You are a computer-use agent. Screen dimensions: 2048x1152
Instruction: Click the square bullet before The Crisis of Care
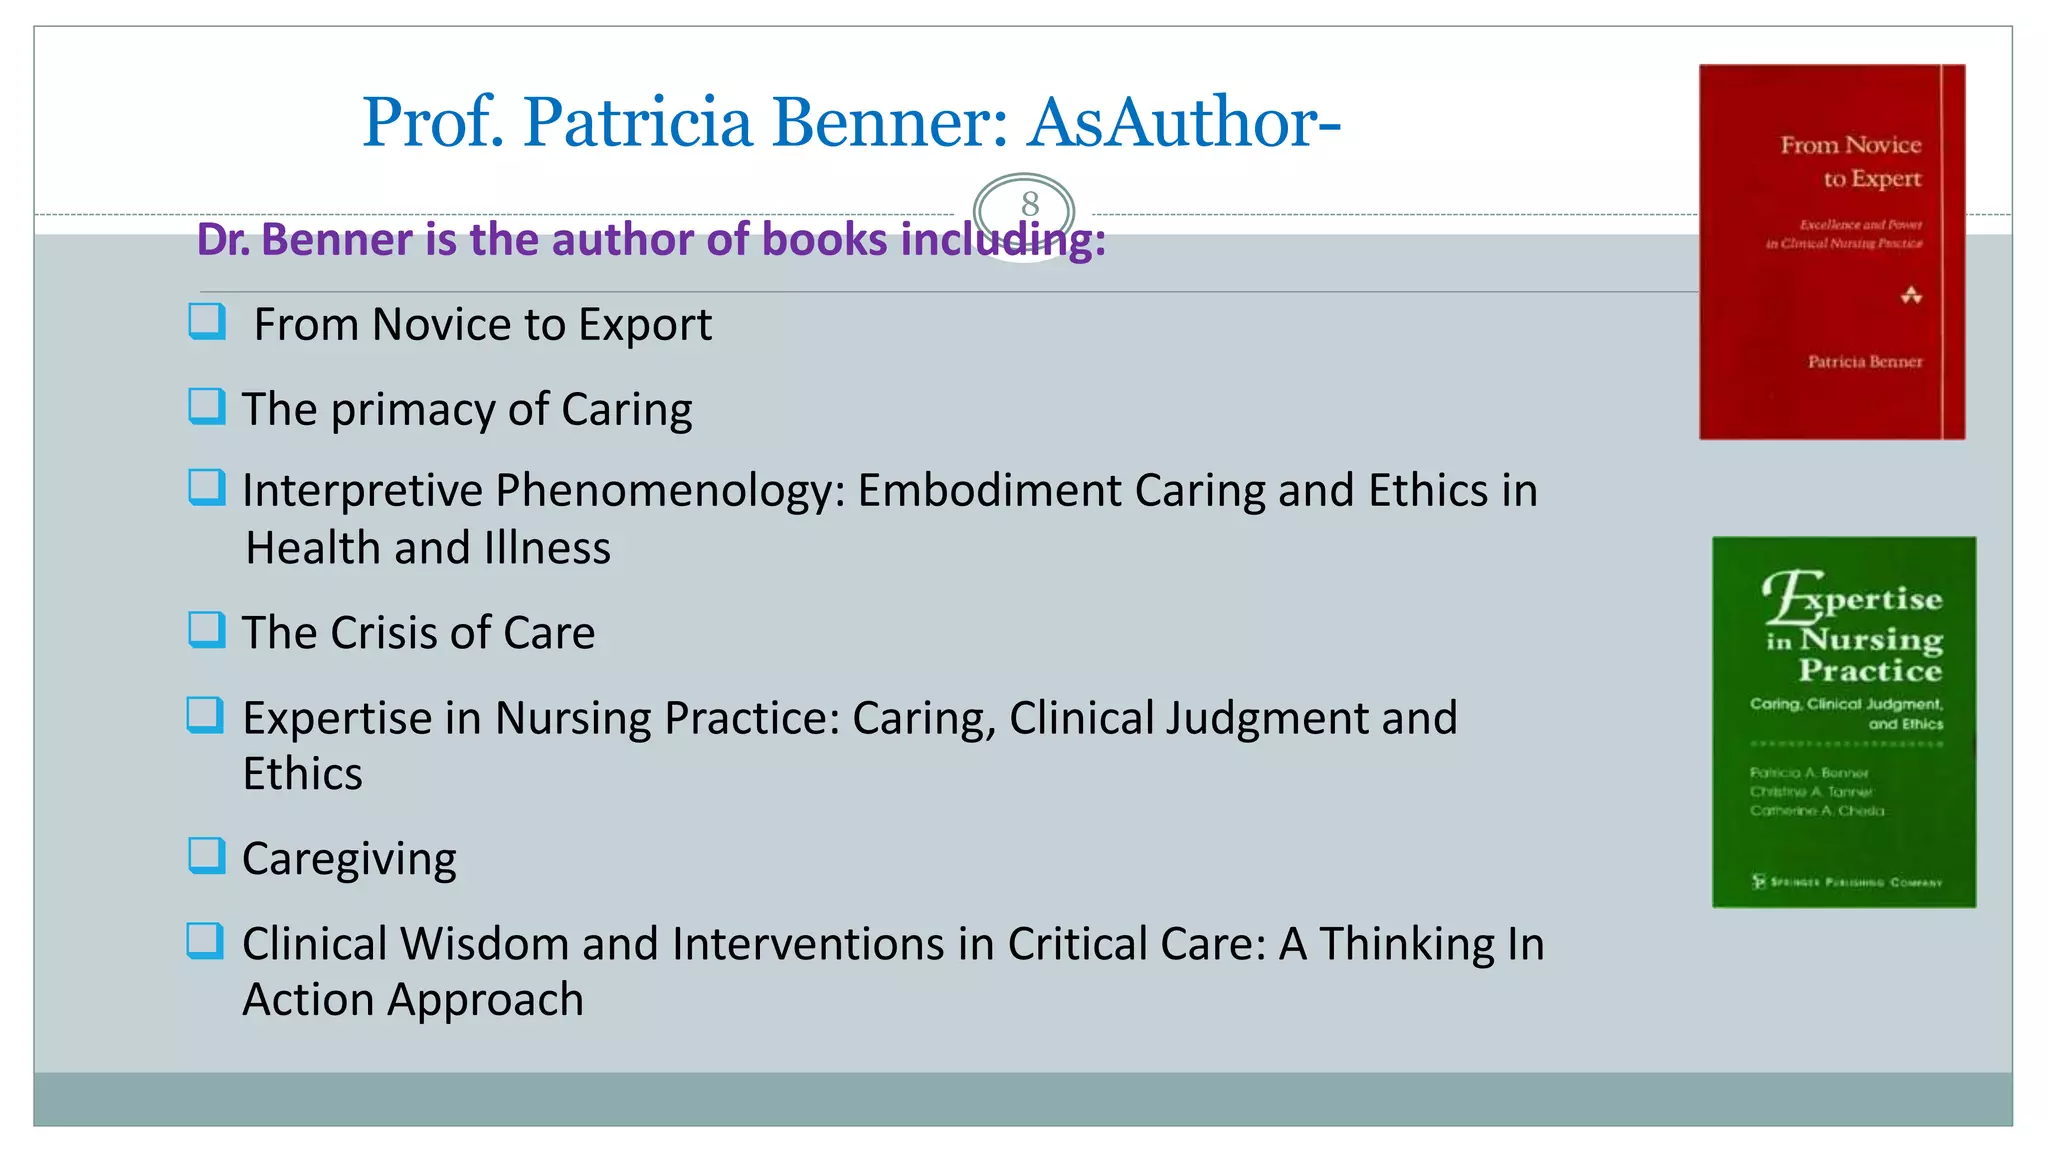207,630
